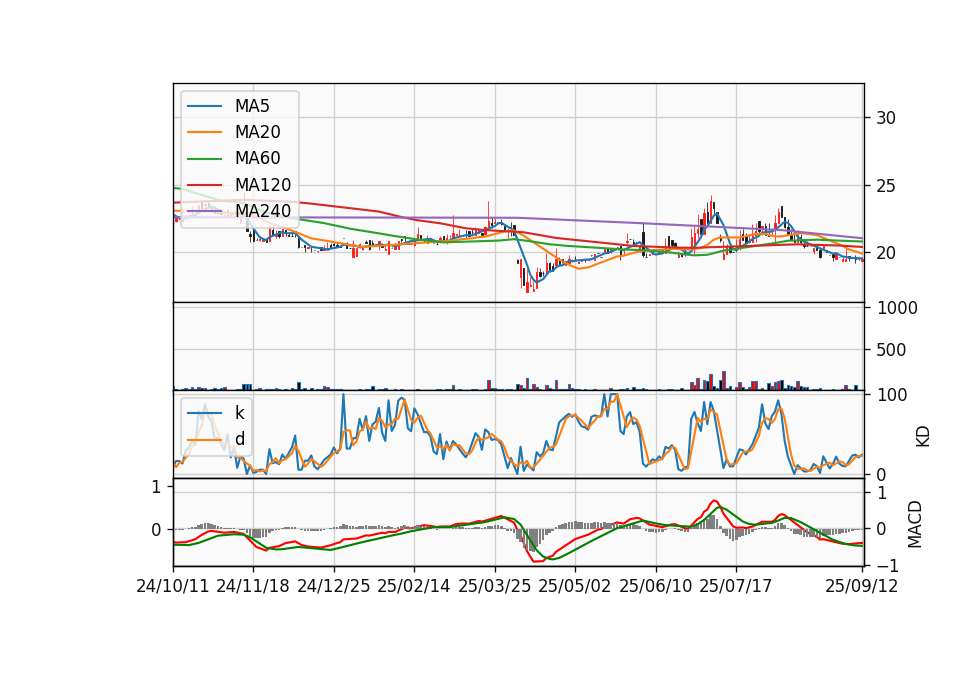Click the orange MA20 legend line swatch
The image size is (960, 690).
[204, 132]
